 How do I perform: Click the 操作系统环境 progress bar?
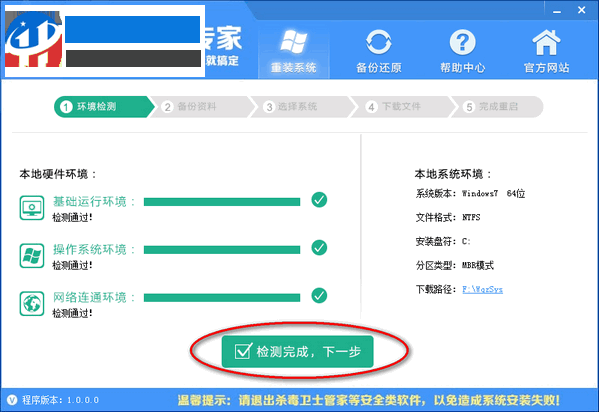tap(222, 250)
